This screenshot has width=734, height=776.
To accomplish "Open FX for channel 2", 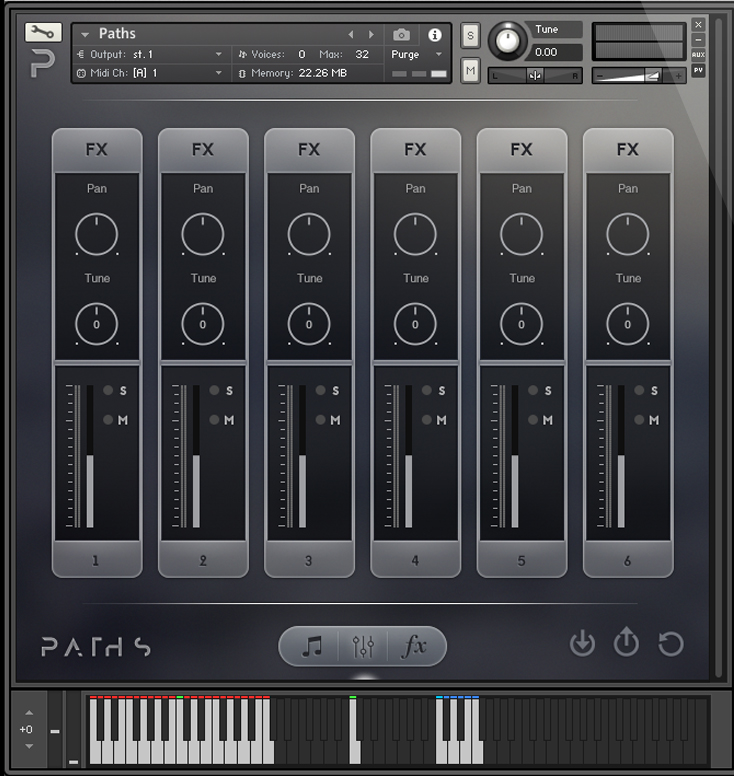I will click(203, 150).
